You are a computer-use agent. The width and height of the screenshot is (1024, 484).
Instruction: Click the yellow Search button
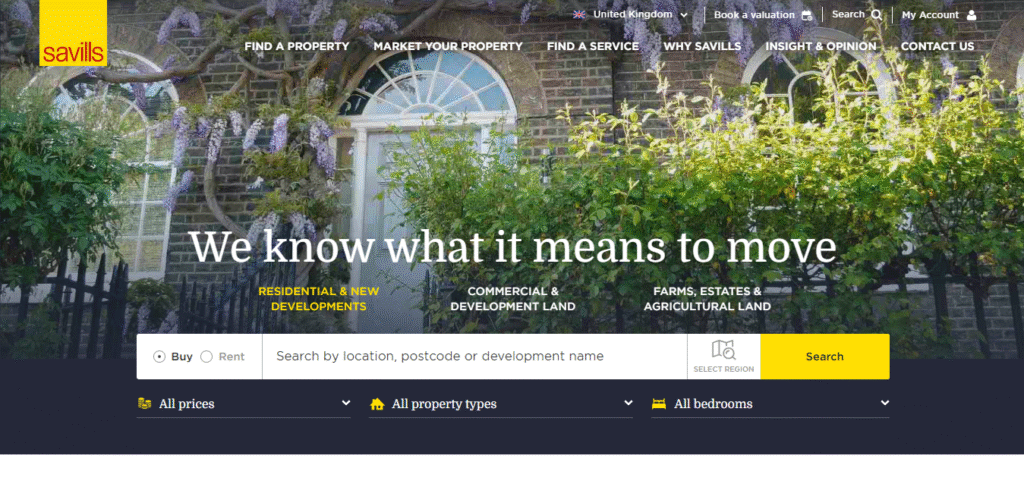click(825, 357)
